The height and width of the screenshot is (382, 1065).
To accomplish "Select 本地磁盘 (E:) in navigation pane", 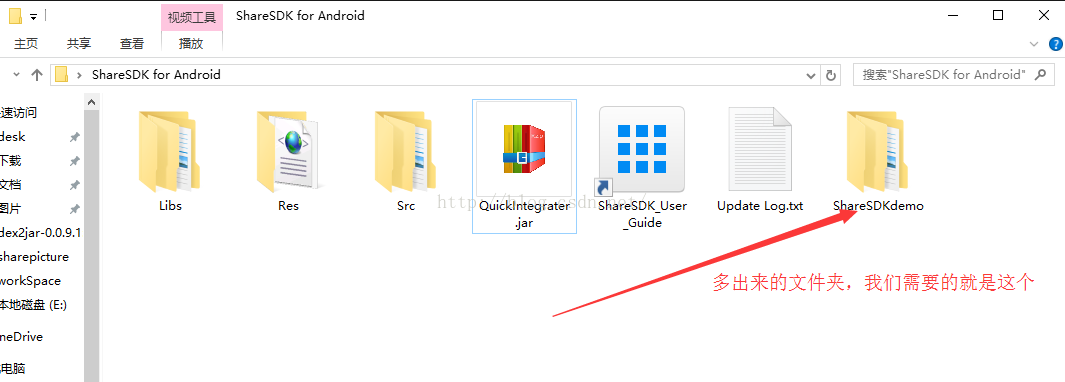I will click(33, 305).
